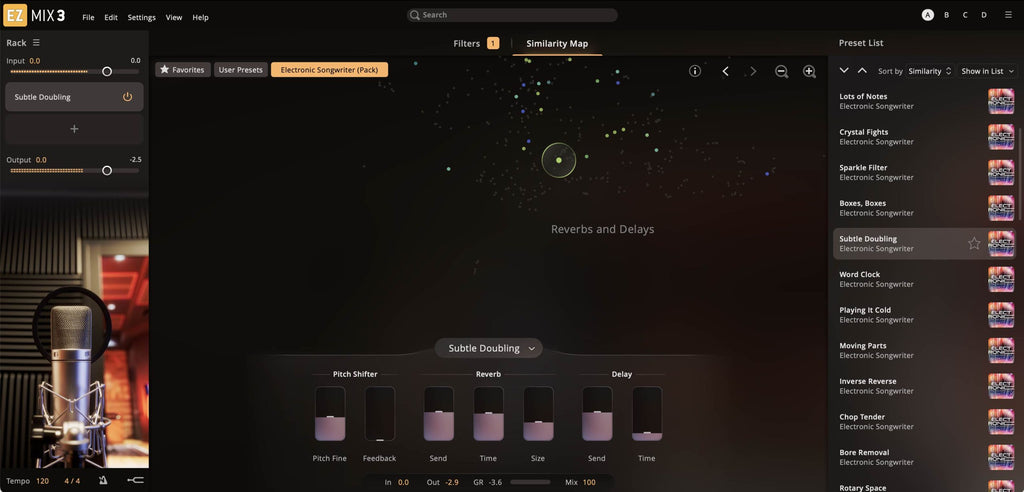Open the View menu
The height and width of the screenshot is (492, 1024).
(x=174, y=18)
